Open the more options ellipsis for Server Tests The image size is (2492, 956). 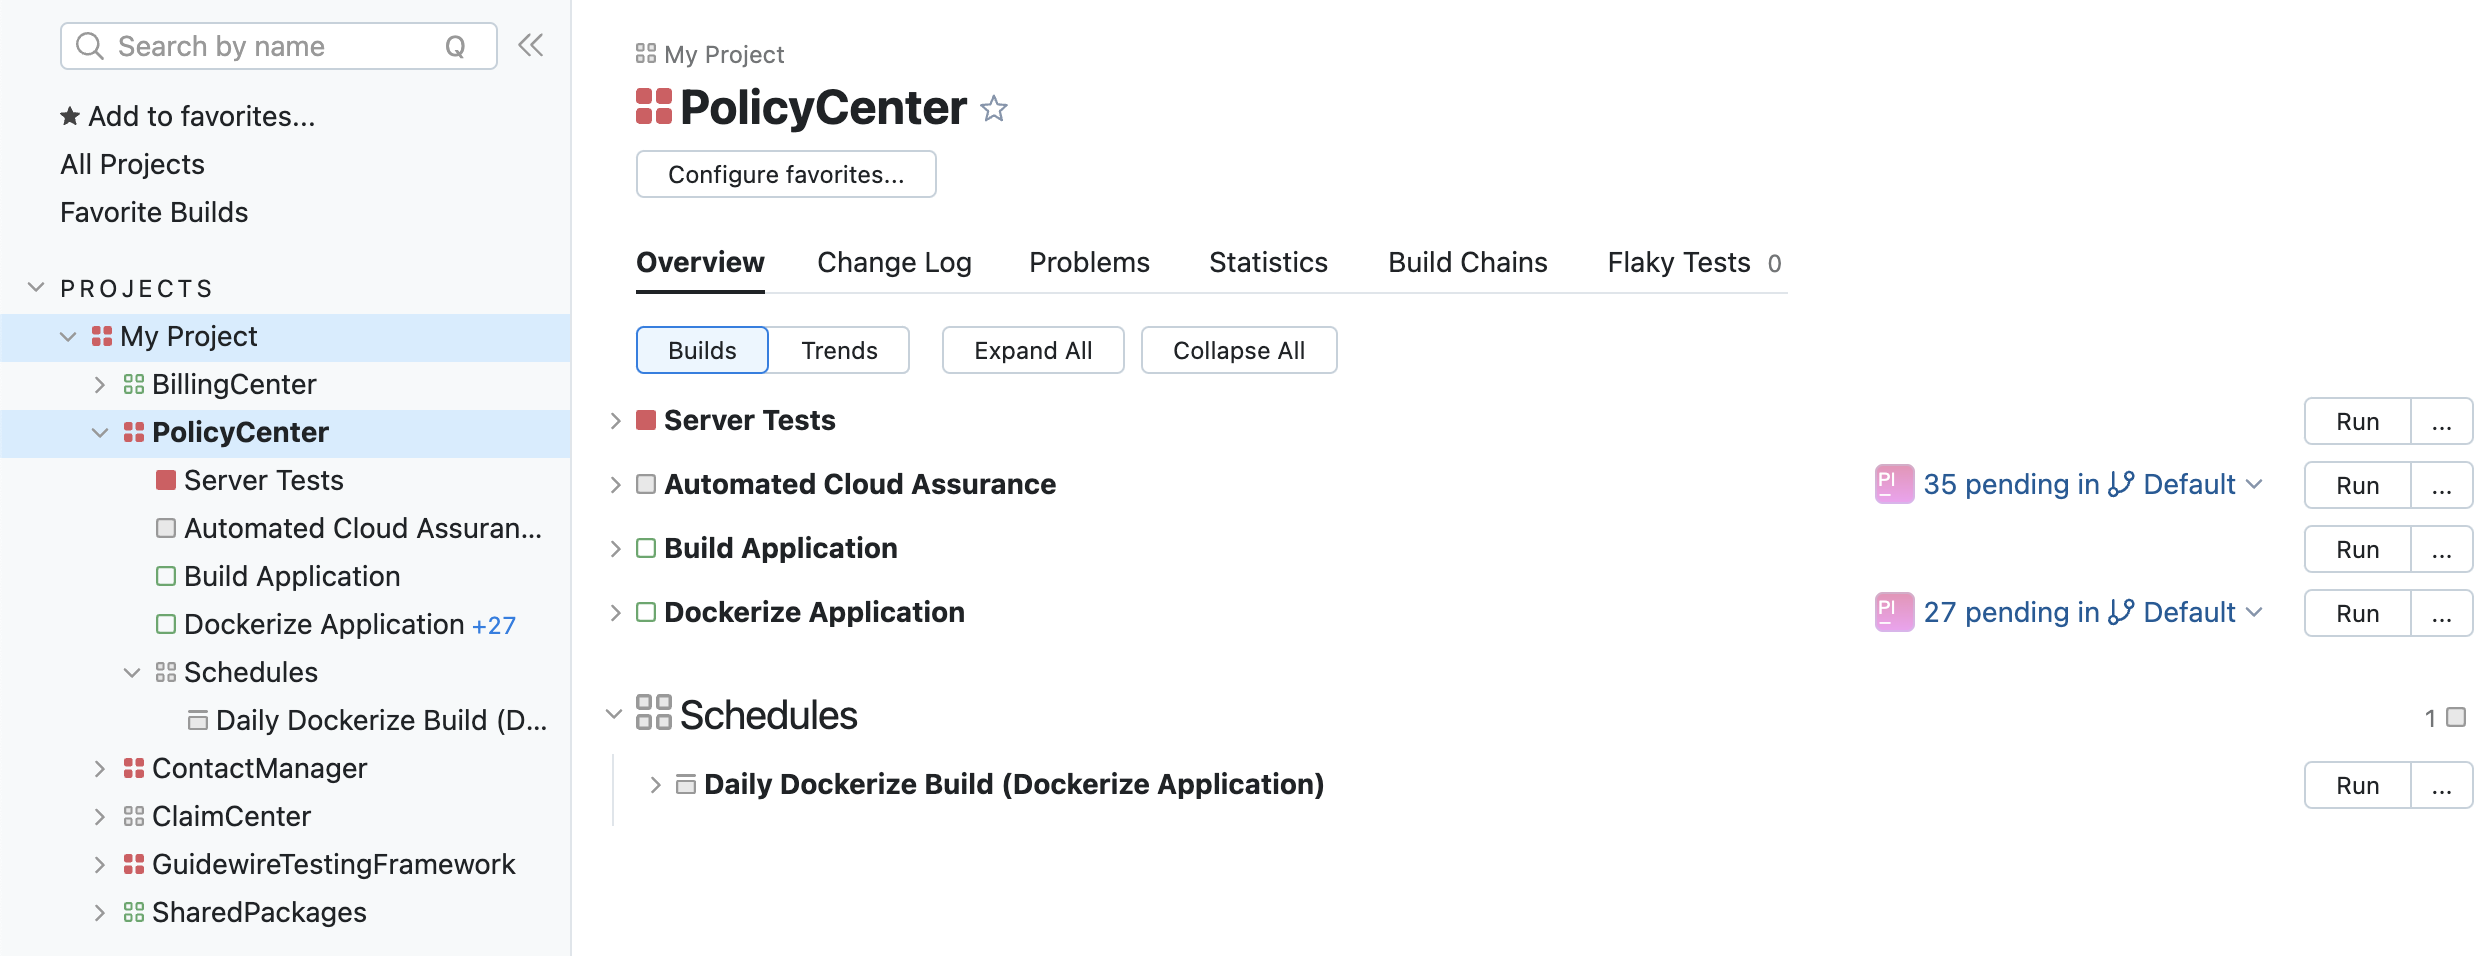coord(2441,422)
